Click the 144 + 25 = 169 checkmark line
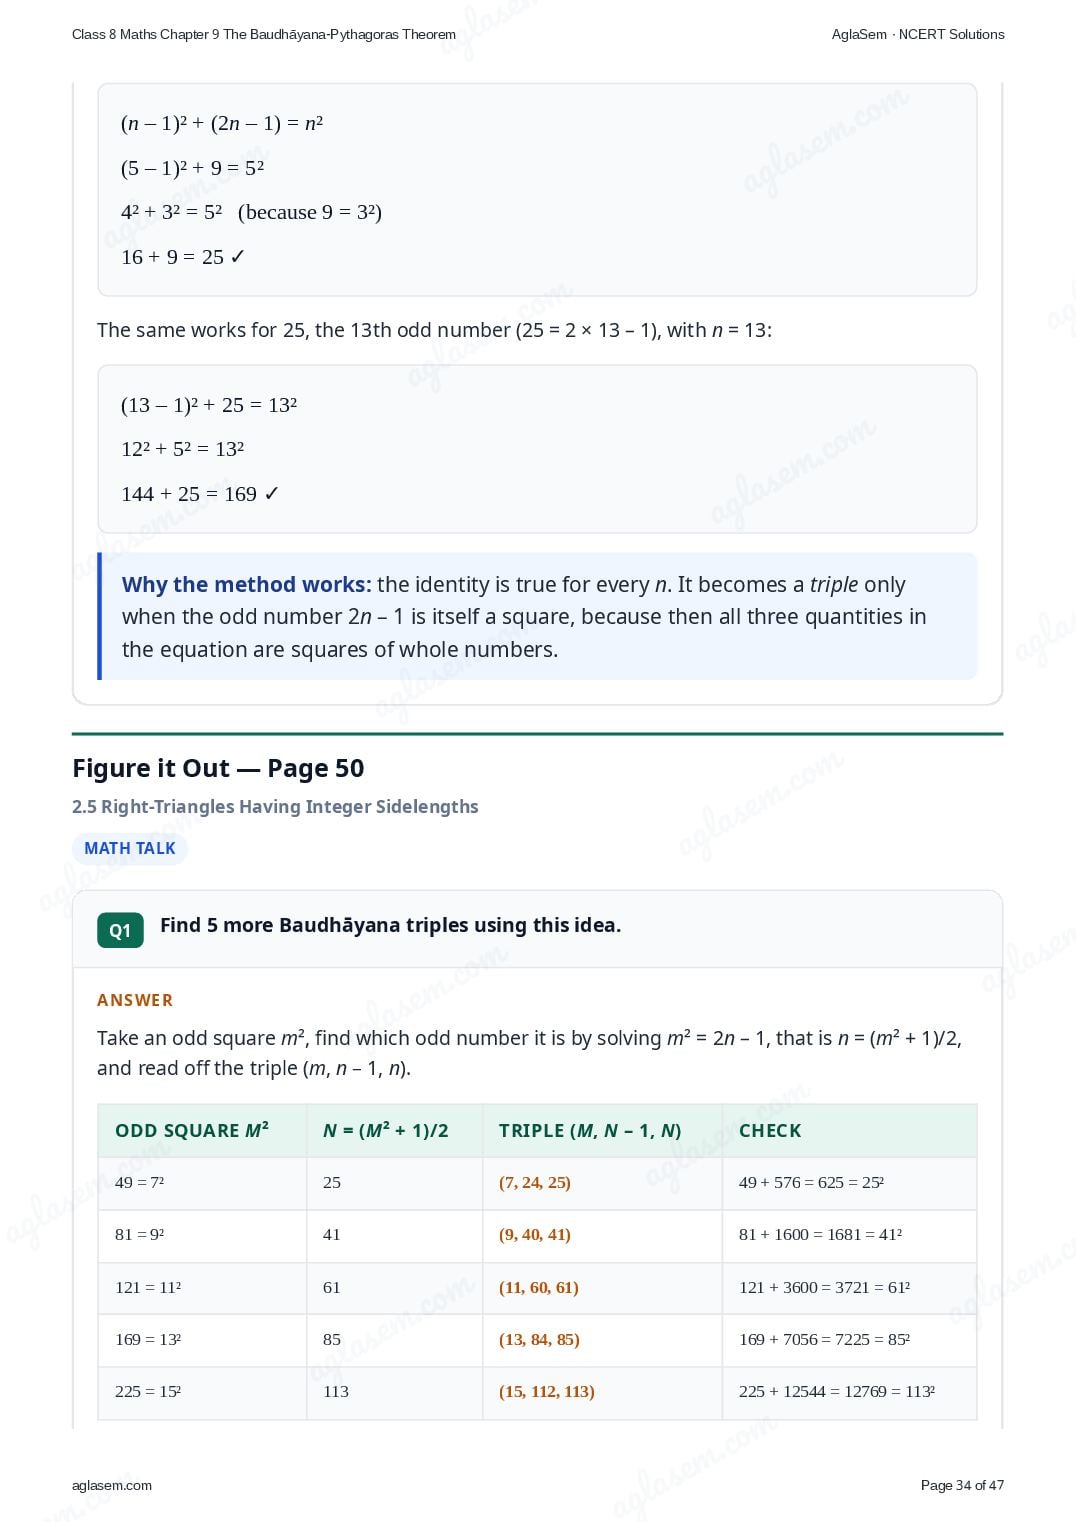 (200, 494)
